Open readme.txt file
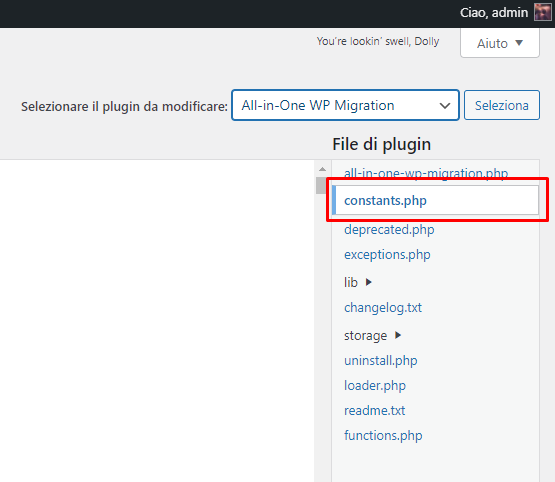Viewport: 555px width, 482px height. pos(374,411)
